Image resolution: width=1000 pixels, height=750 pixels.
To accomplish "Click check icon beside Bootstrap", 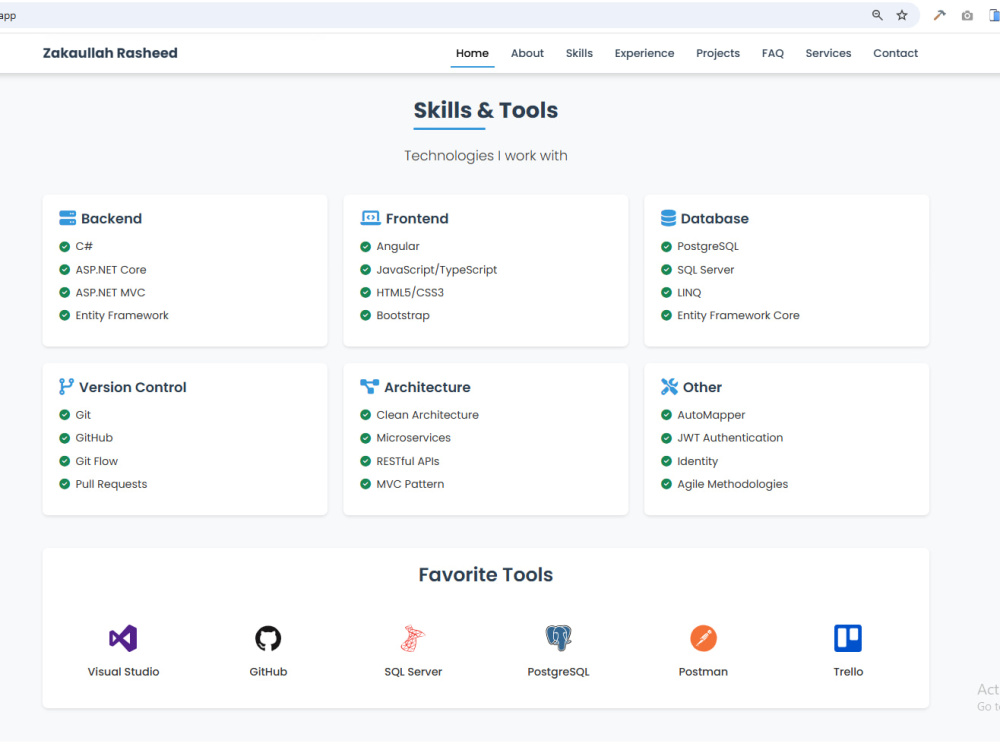I will (x=365, y=315).
